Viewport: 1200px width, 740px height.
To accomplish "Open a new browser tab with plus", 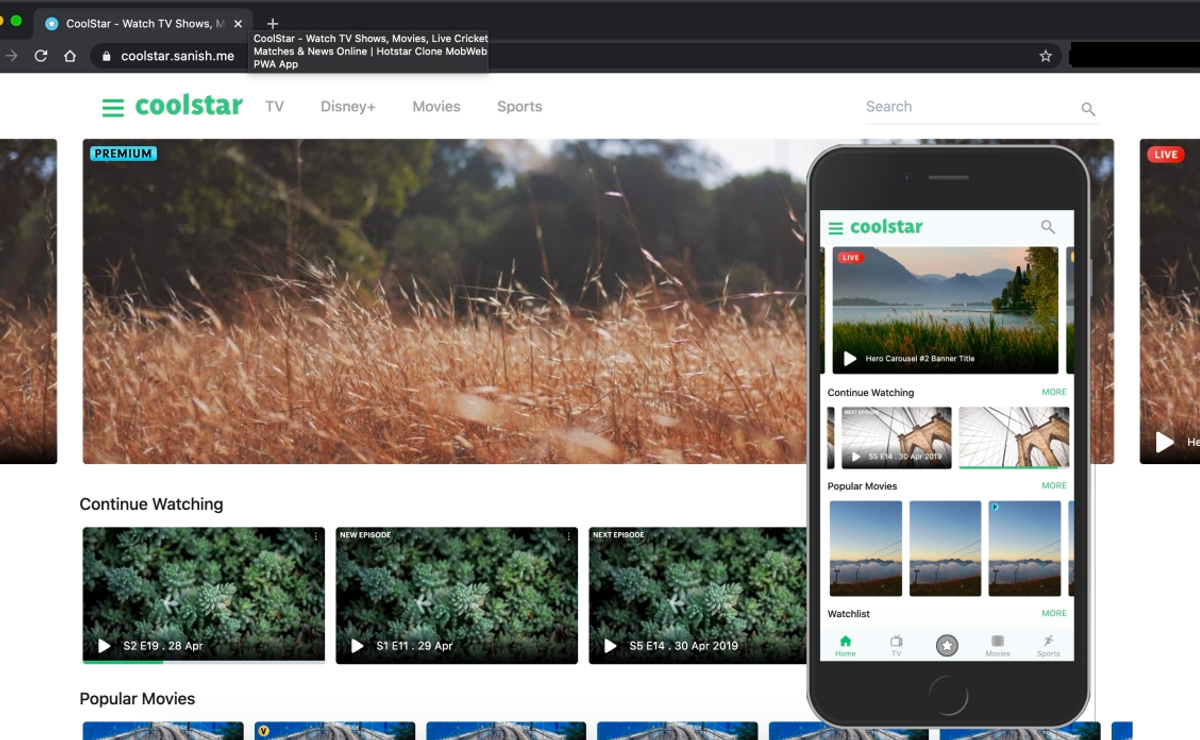I will [x=273, y=23].
